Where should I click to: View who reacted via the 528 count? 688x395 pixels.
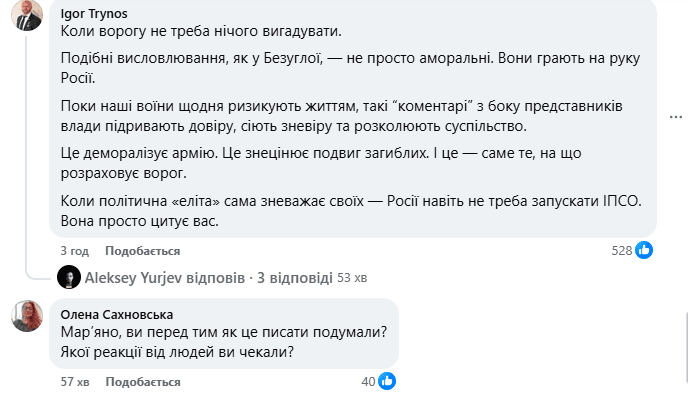[x=622, y=251]
